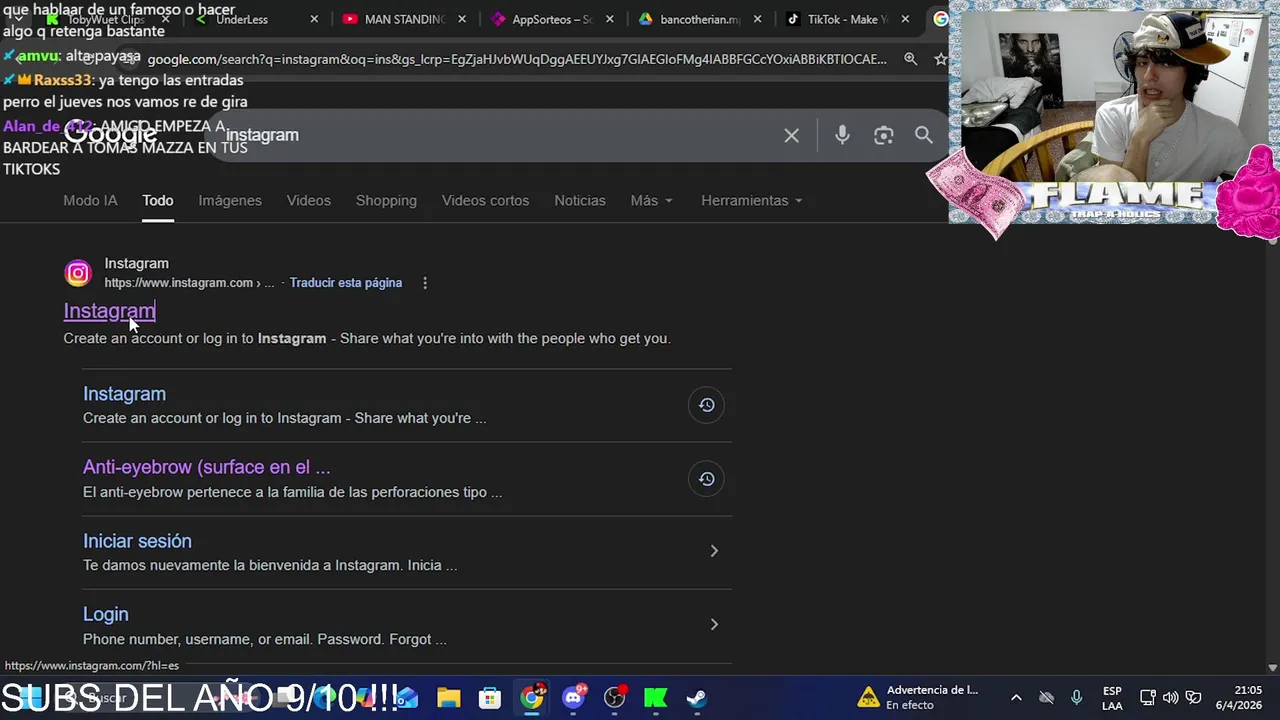The height and width of the screenshot is (720, 1280).
Task: Select the Todo results tab
Action: point(158,201)
